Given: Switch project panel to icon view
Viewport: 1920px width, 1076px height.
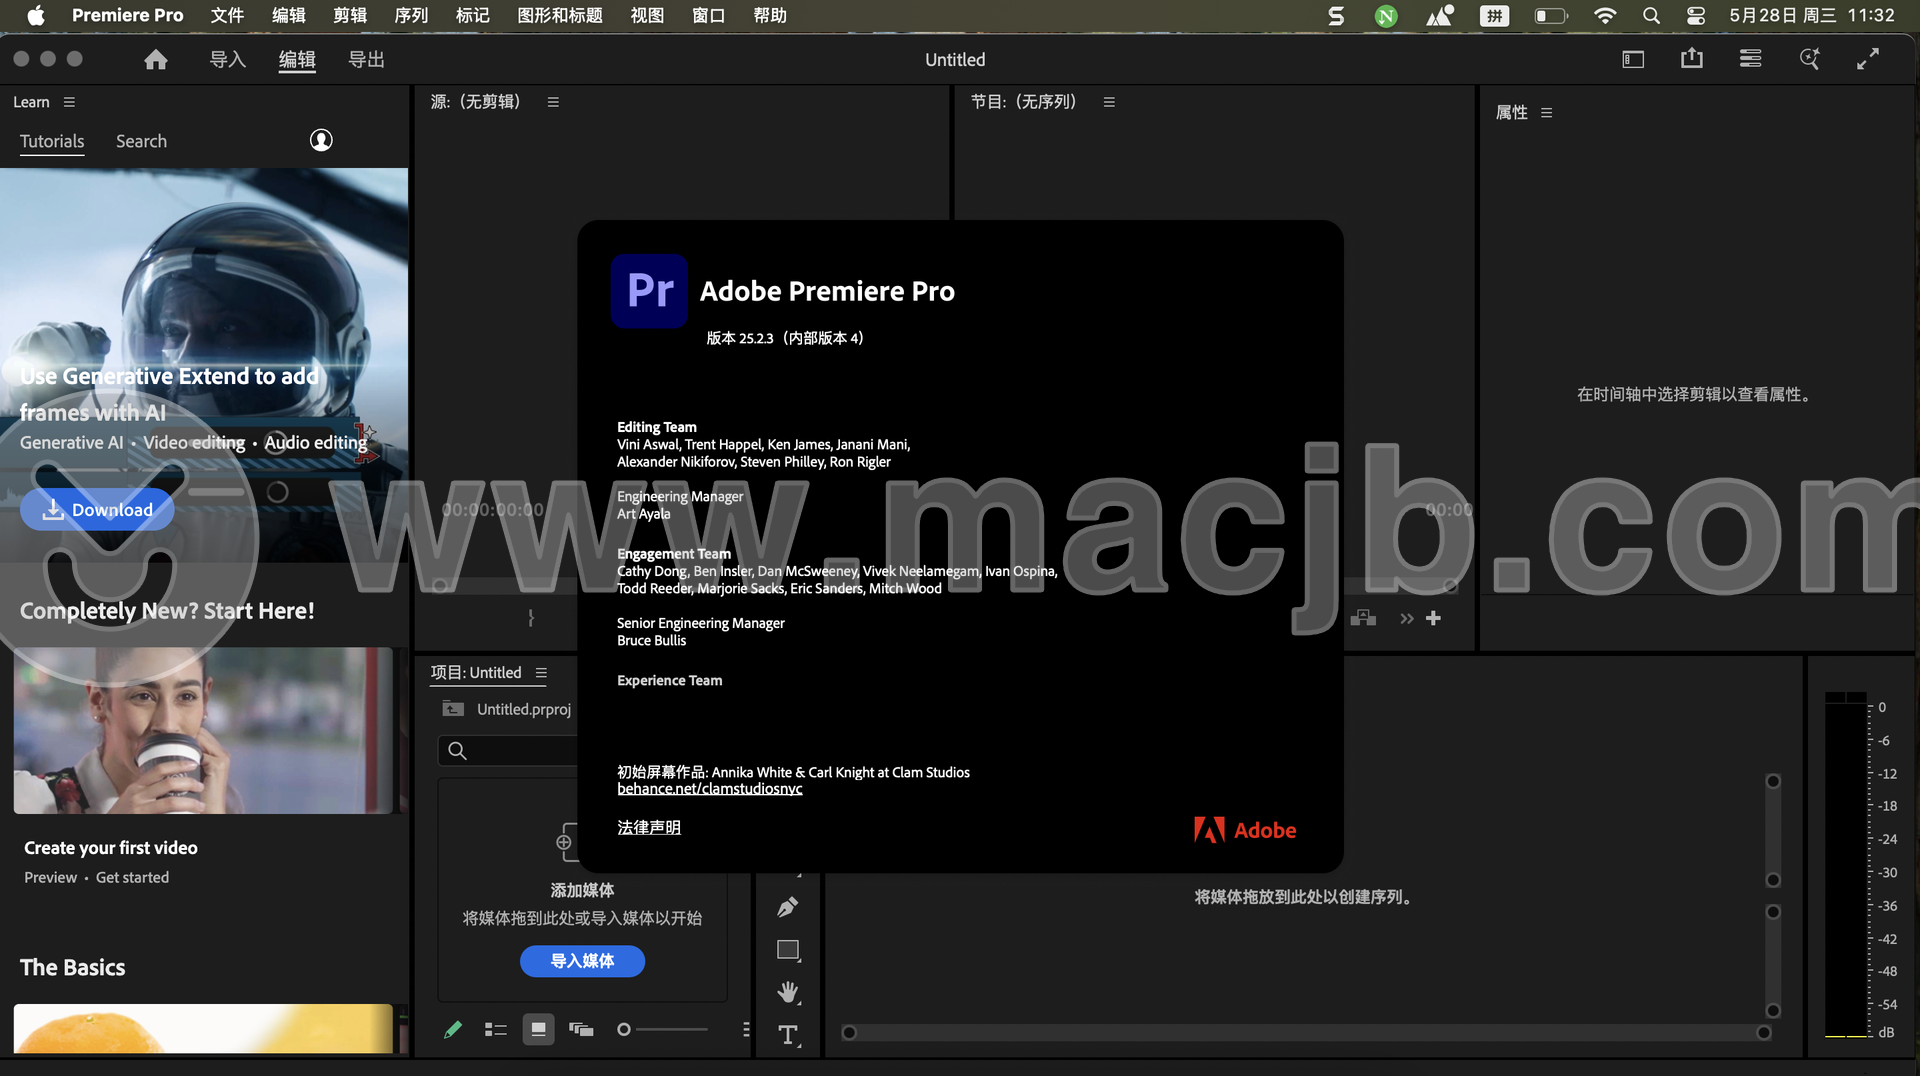Looking at the screenshot, I should coord(538,1029).
